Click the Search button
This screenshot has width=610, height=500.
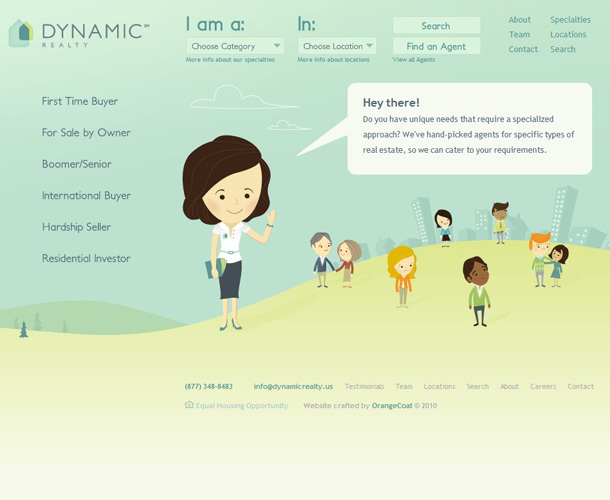coord(436,26)
